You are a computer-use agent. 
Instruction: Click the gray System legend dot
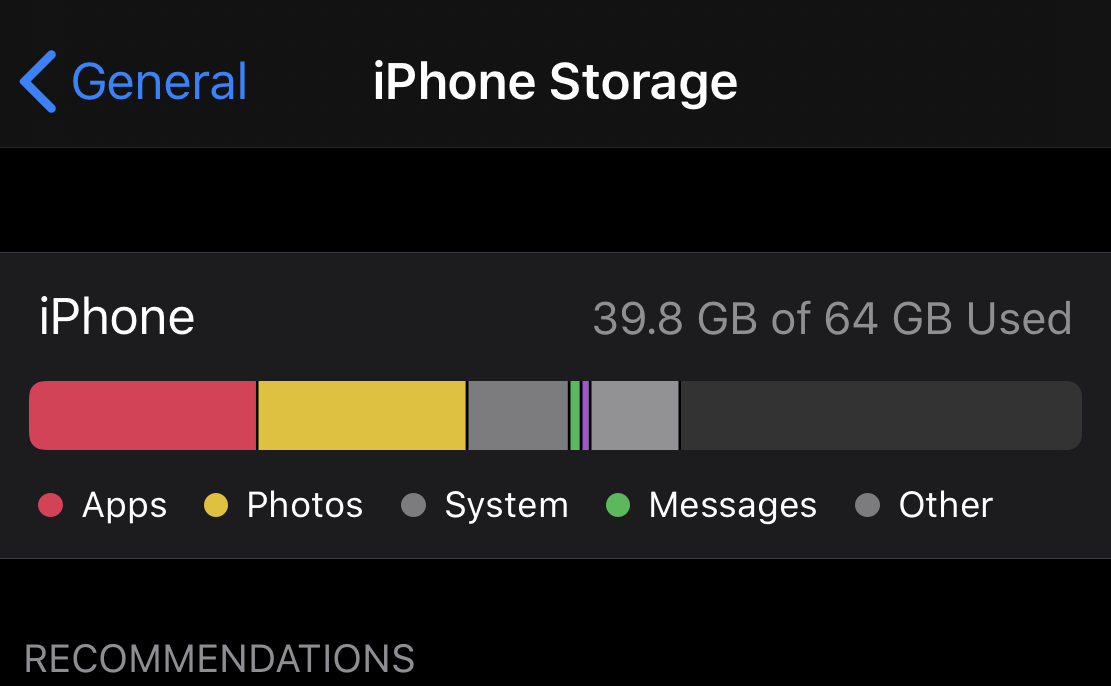(x=413, y=506)
